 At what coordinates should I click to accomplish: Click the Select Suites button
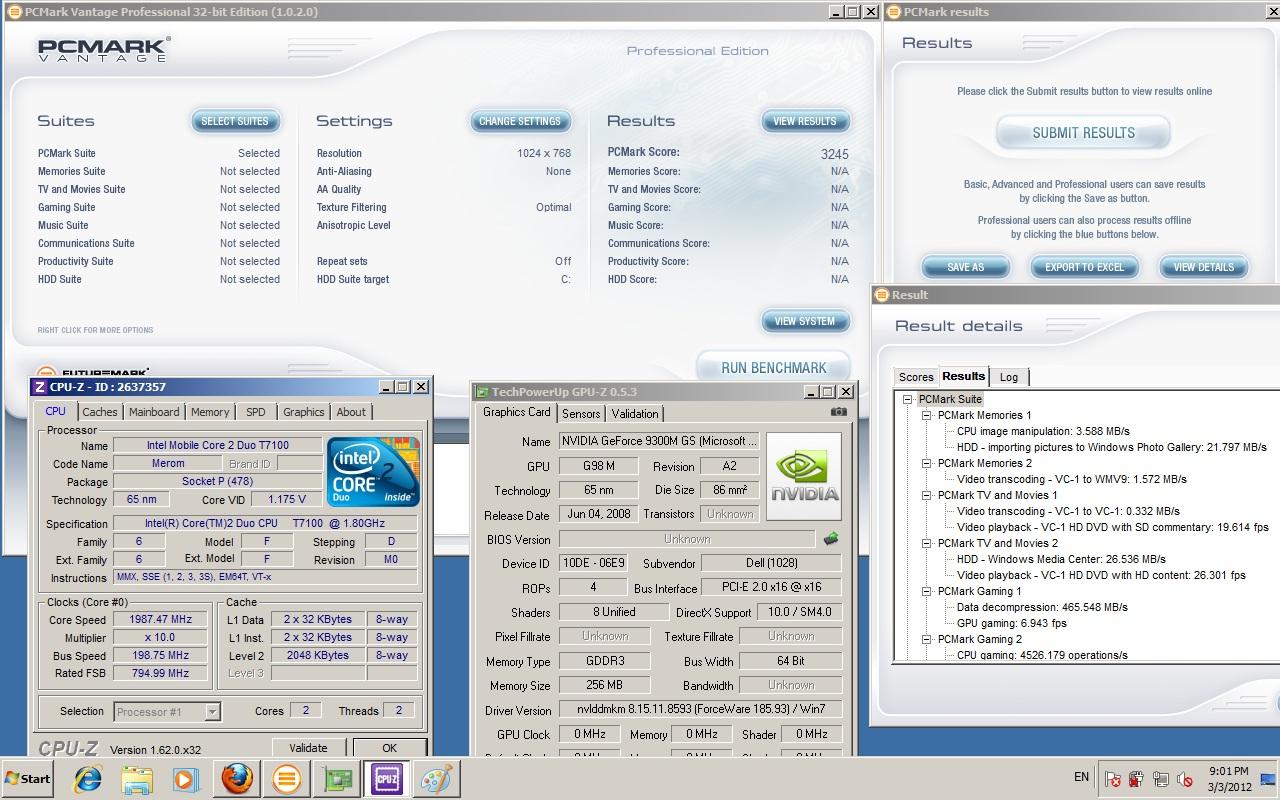click(235, 121)
